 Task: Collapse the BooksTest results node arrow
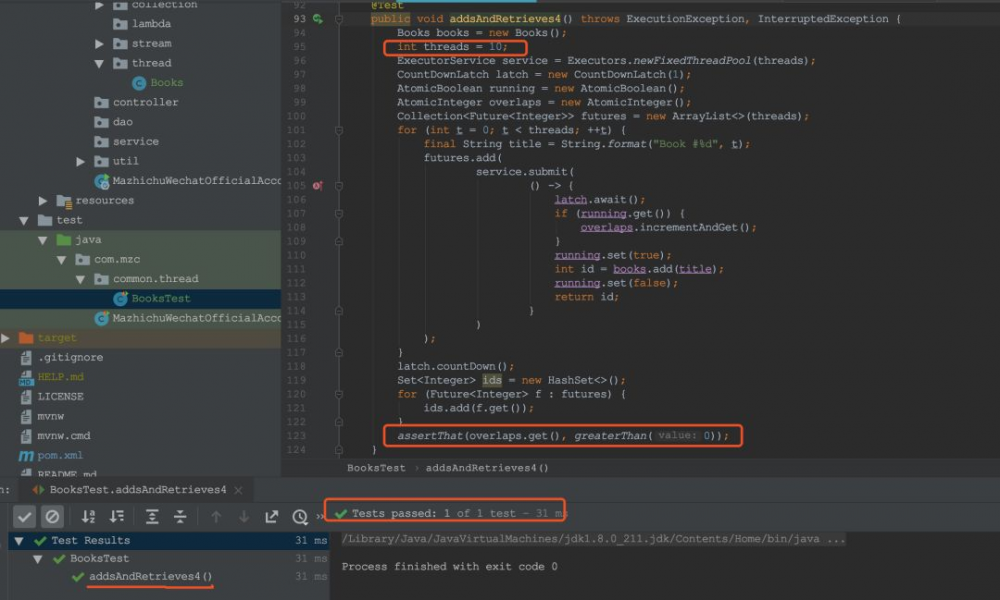click(x=38, y=559)
